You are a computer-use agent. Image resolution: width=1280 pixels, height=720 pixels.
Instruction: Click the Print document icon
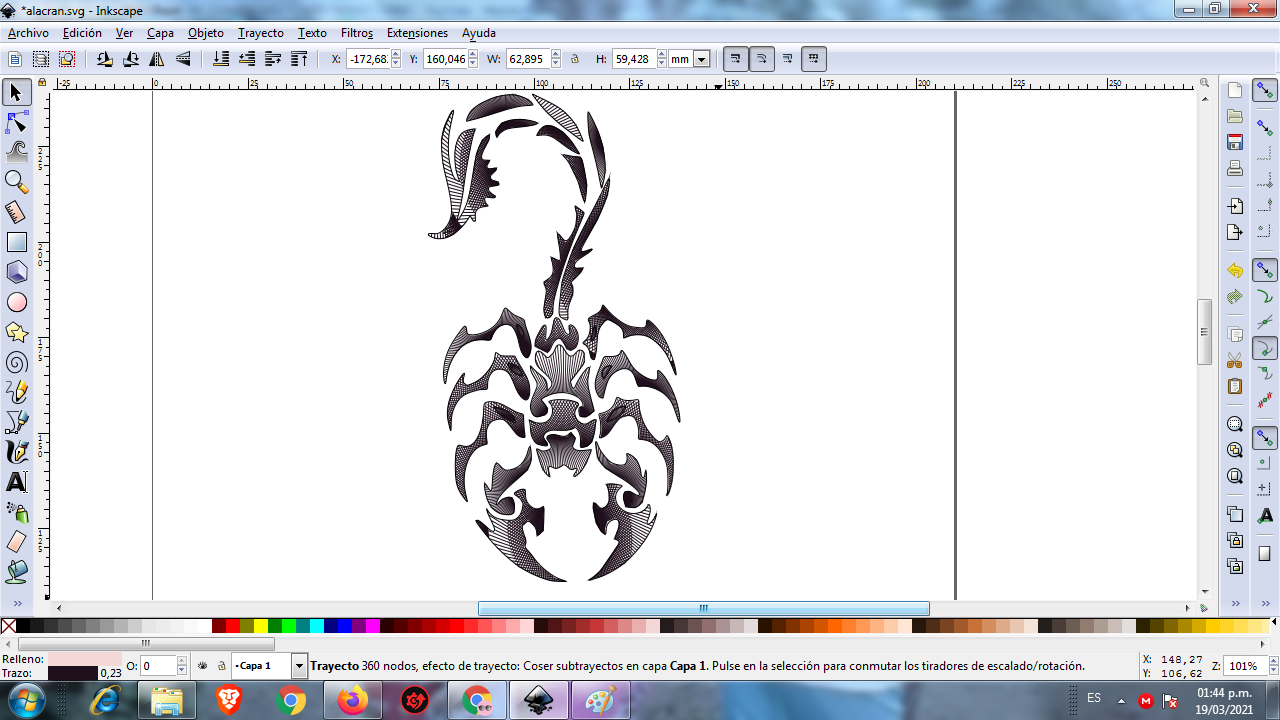tap(1235, 168)
